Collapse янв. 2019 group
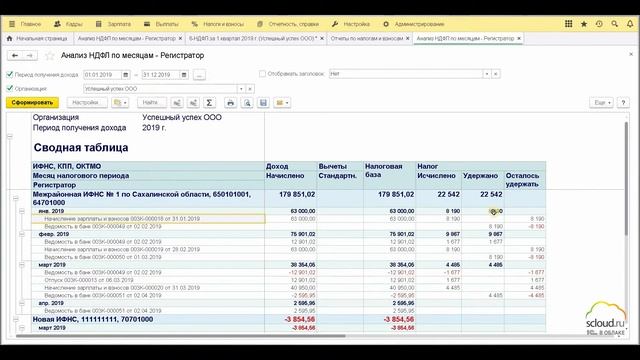 [x=22, y=211]
